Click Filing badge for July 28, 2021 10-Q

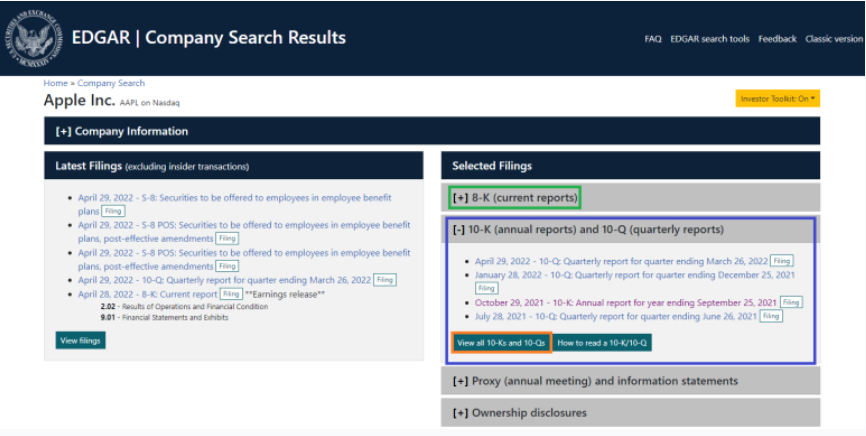771,316
